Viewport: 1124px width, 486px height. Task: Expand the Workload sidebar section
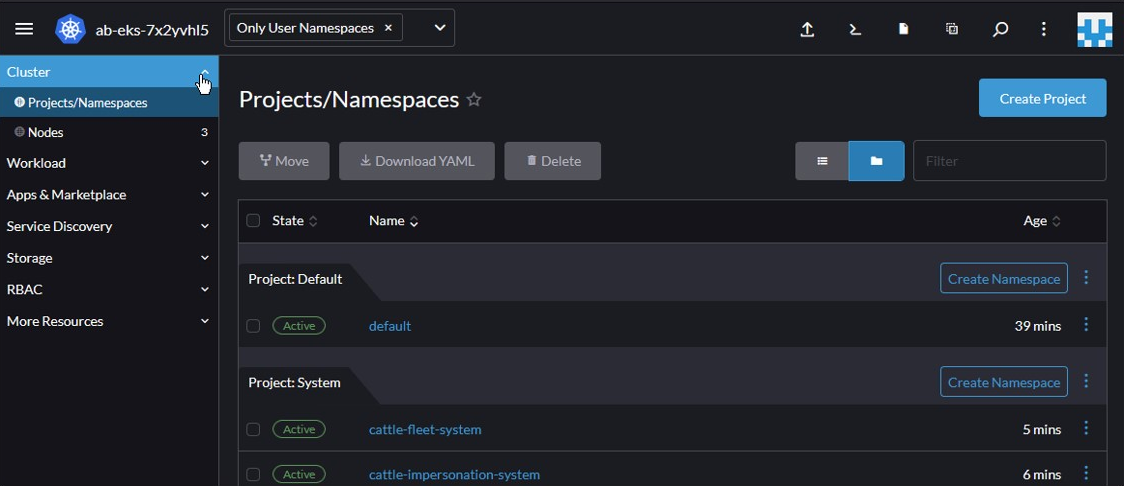(x=107, y=163)
